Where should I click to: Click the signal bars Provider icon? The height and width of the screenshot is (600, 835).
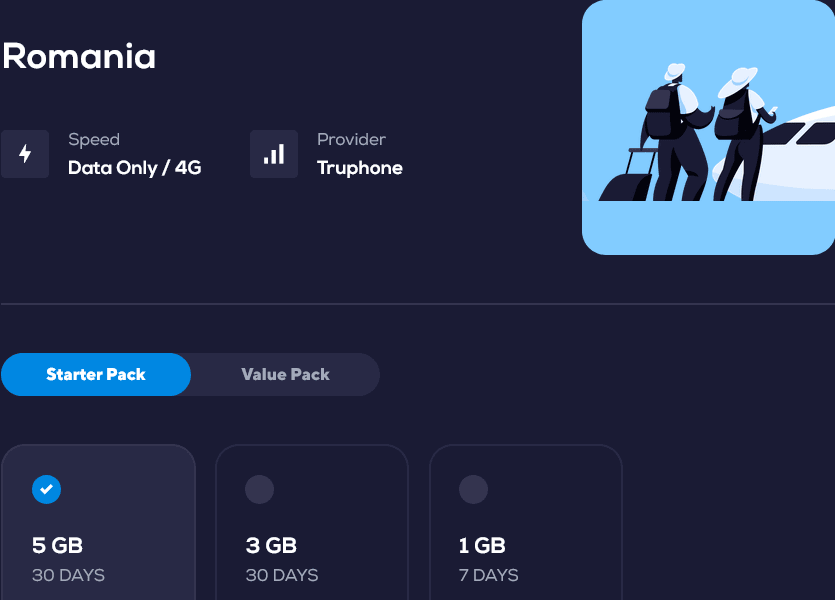pyautogui.click(x=273, y=154)
